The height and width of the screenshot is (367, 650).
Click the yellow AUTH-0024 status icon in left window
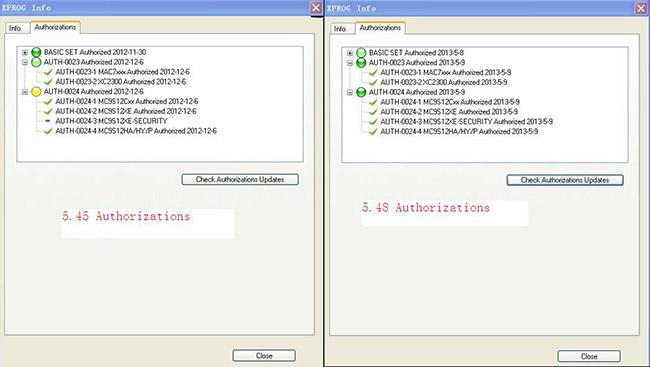(36, 92)
